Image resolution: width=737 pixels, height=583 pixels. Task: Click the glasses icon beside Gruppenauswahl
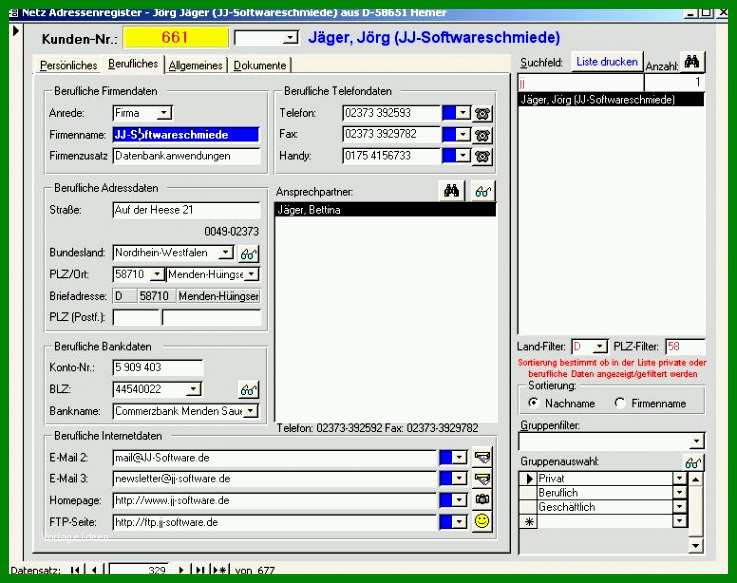(x=693, y=463)
